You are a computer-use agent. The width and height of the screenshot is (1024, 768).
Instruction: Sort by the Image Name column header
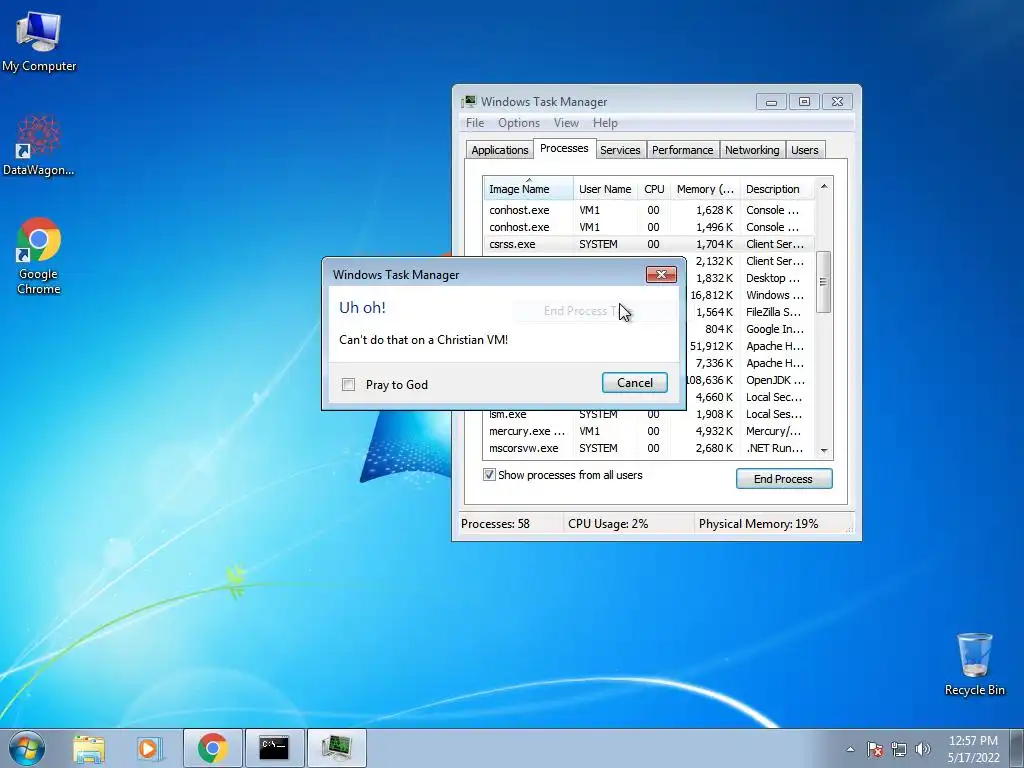pos(528,189)
